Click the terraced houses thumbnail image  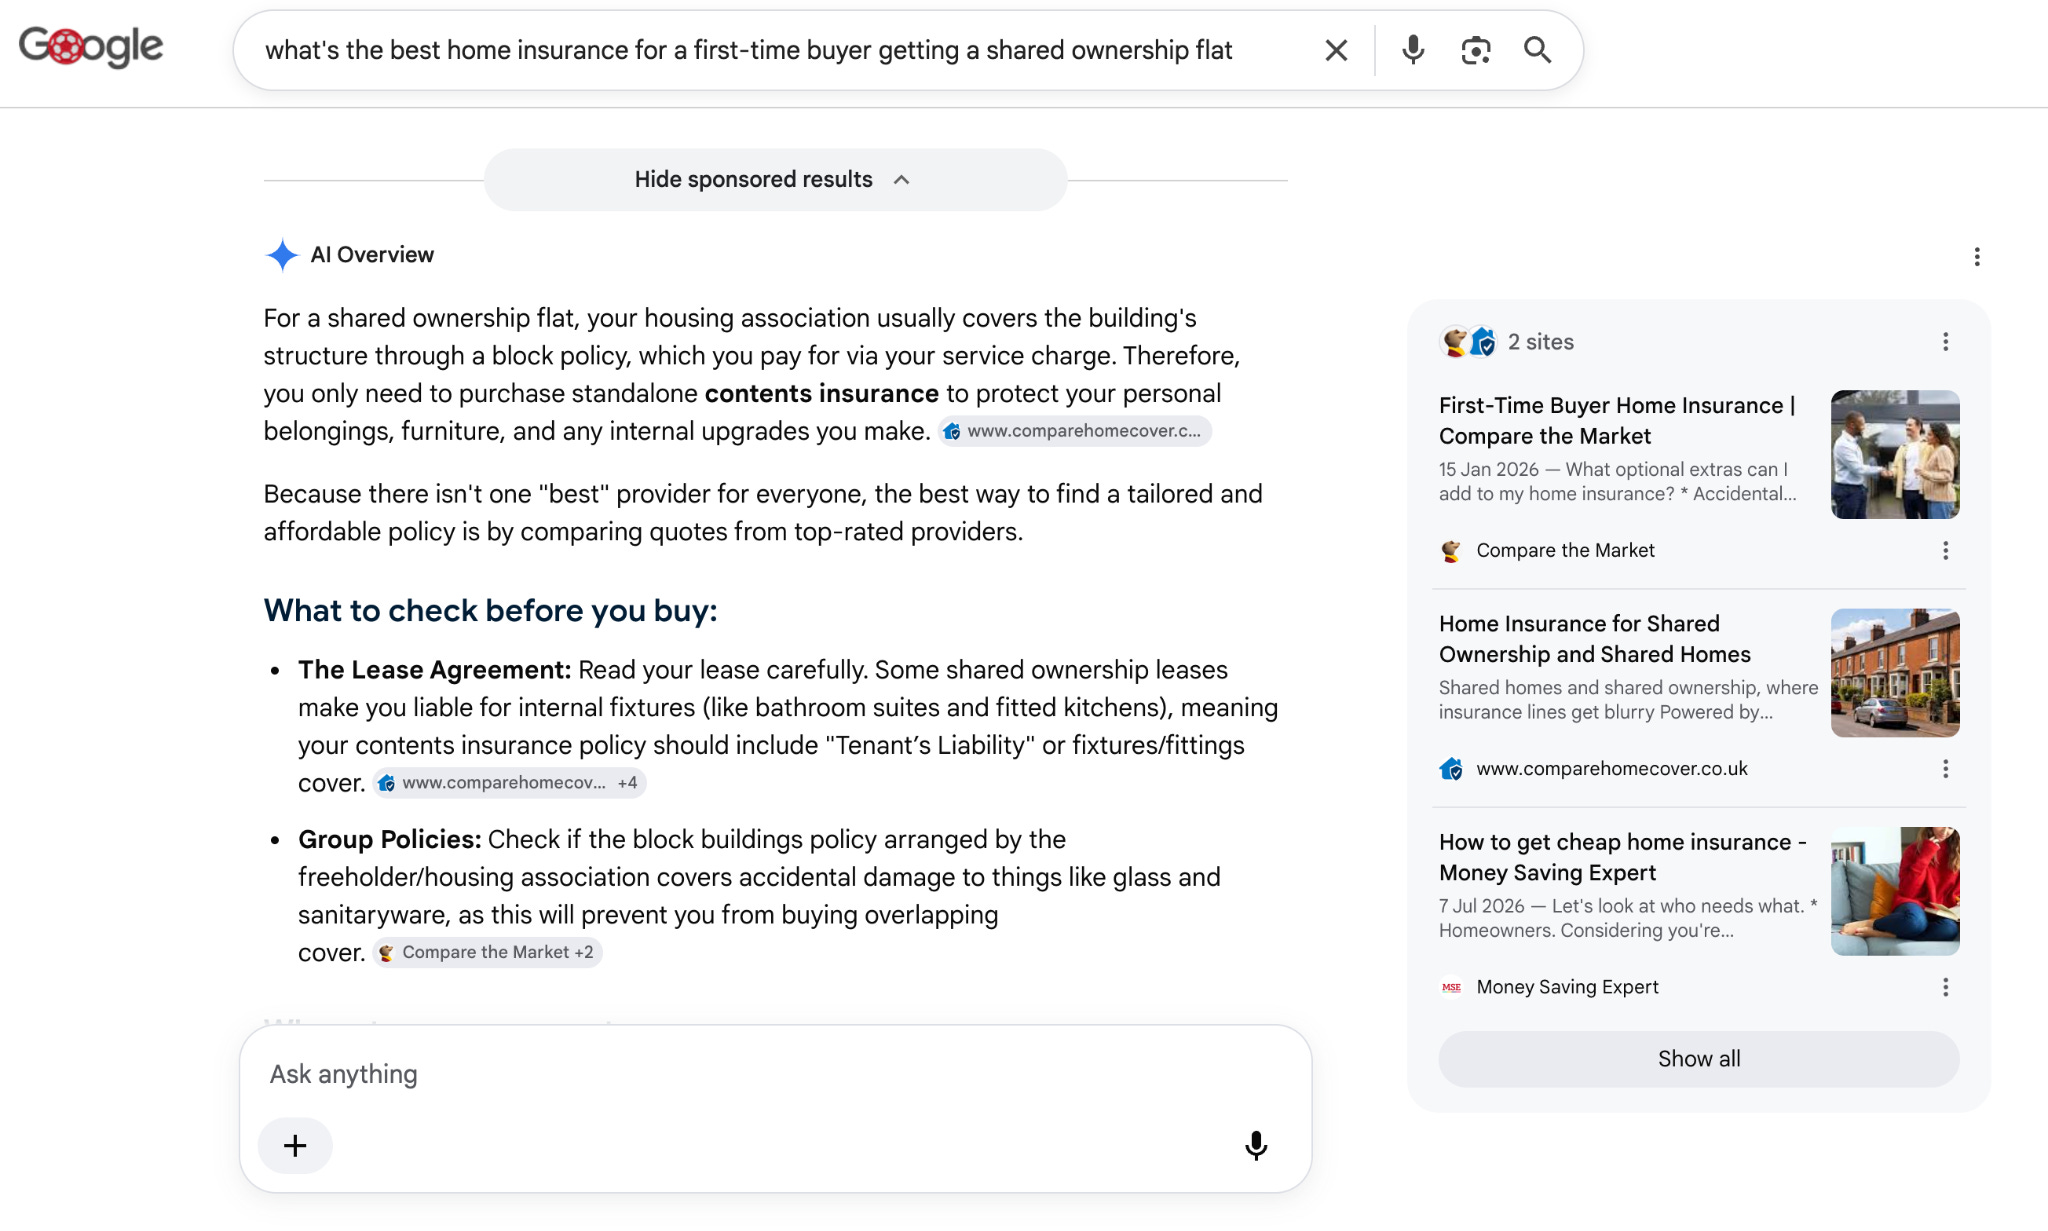[1895, 673]
